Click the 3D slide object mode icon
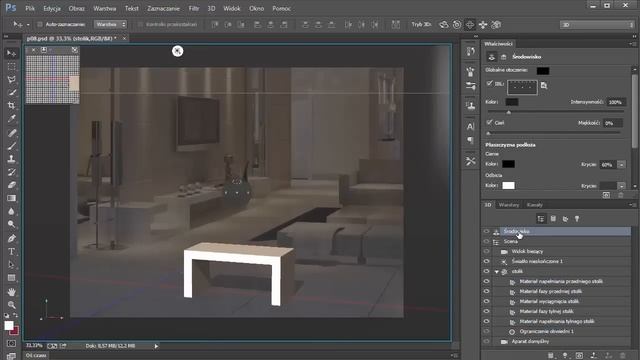Screen dimensions: 640x360 483,25
